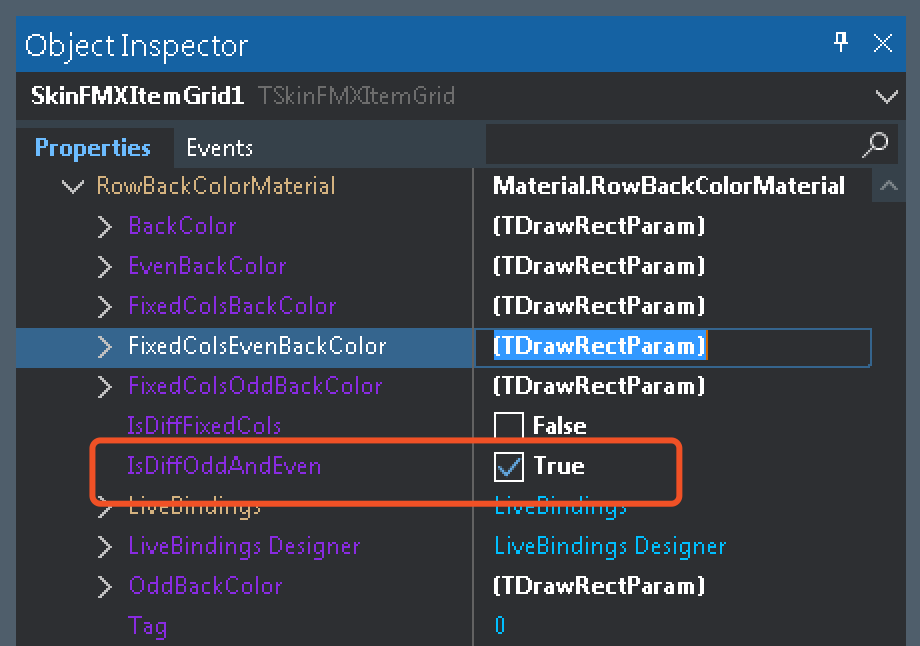Click the property search magnifier icon
The width and height of the screenshot is (920, 646).
[x=875, y=145]
